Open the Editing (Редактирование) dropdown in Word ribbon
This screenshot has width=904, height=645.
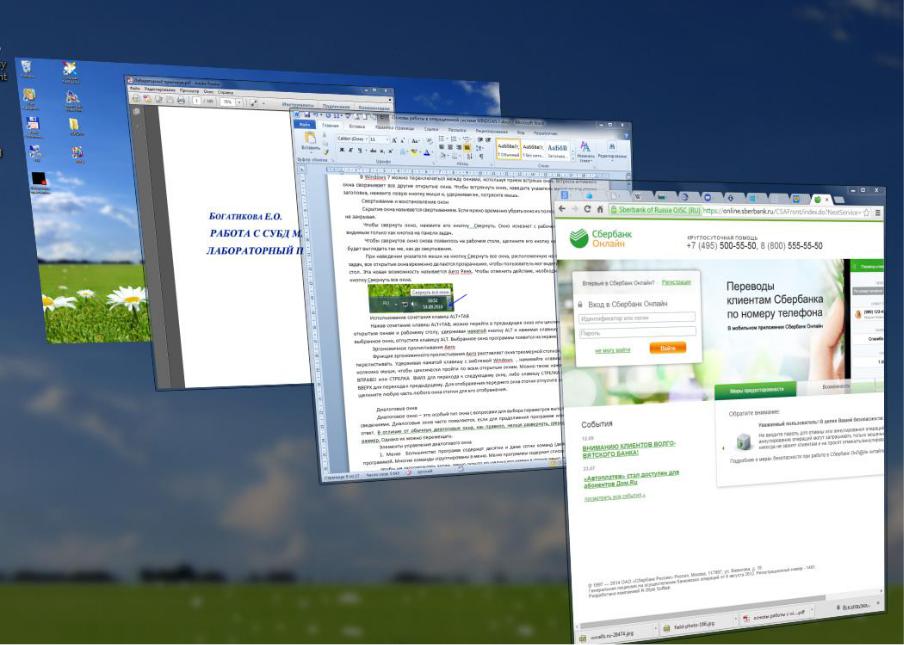[x=612, y=151]
